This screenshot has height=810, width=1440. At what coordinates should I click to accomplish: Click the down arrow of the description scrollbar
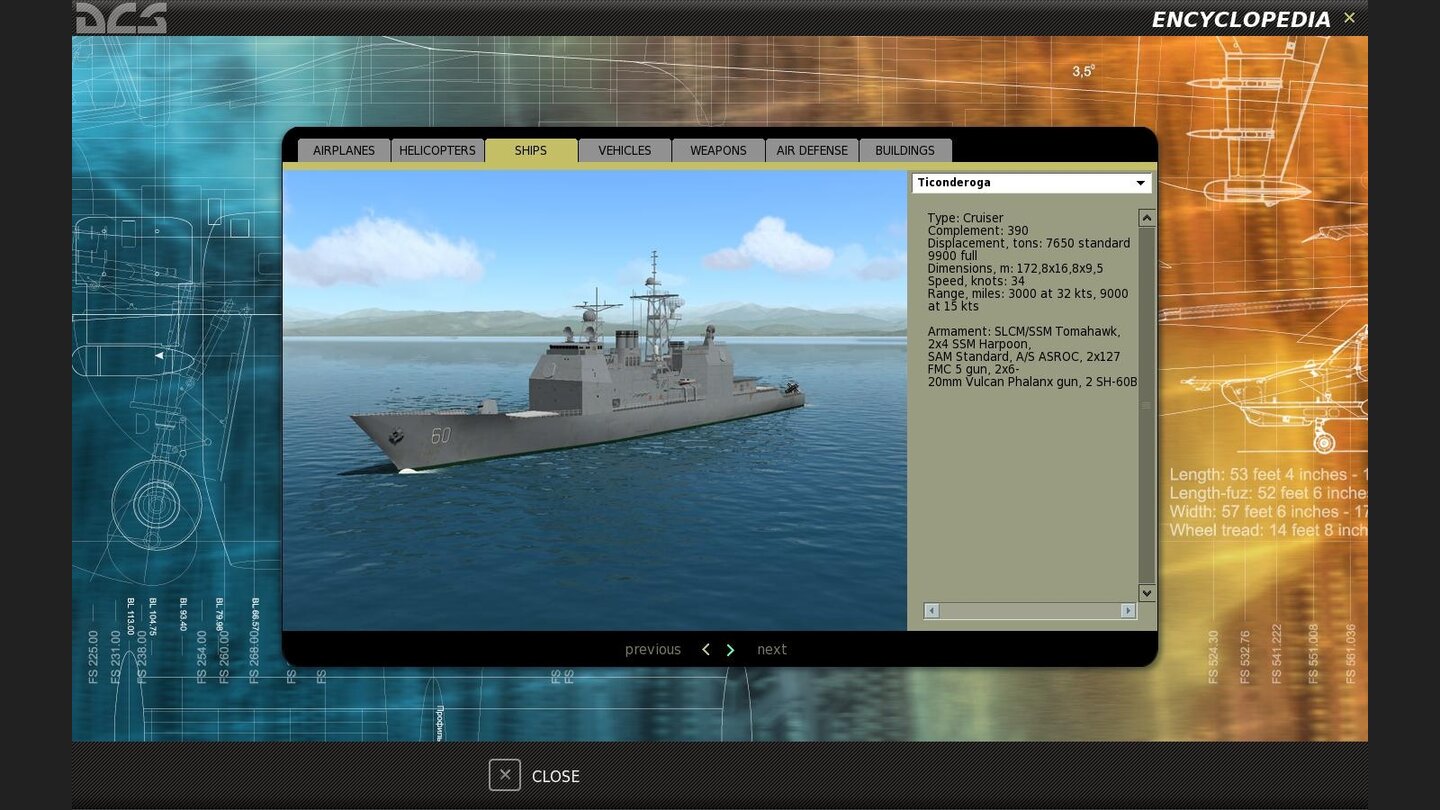tap(1147, 593)
